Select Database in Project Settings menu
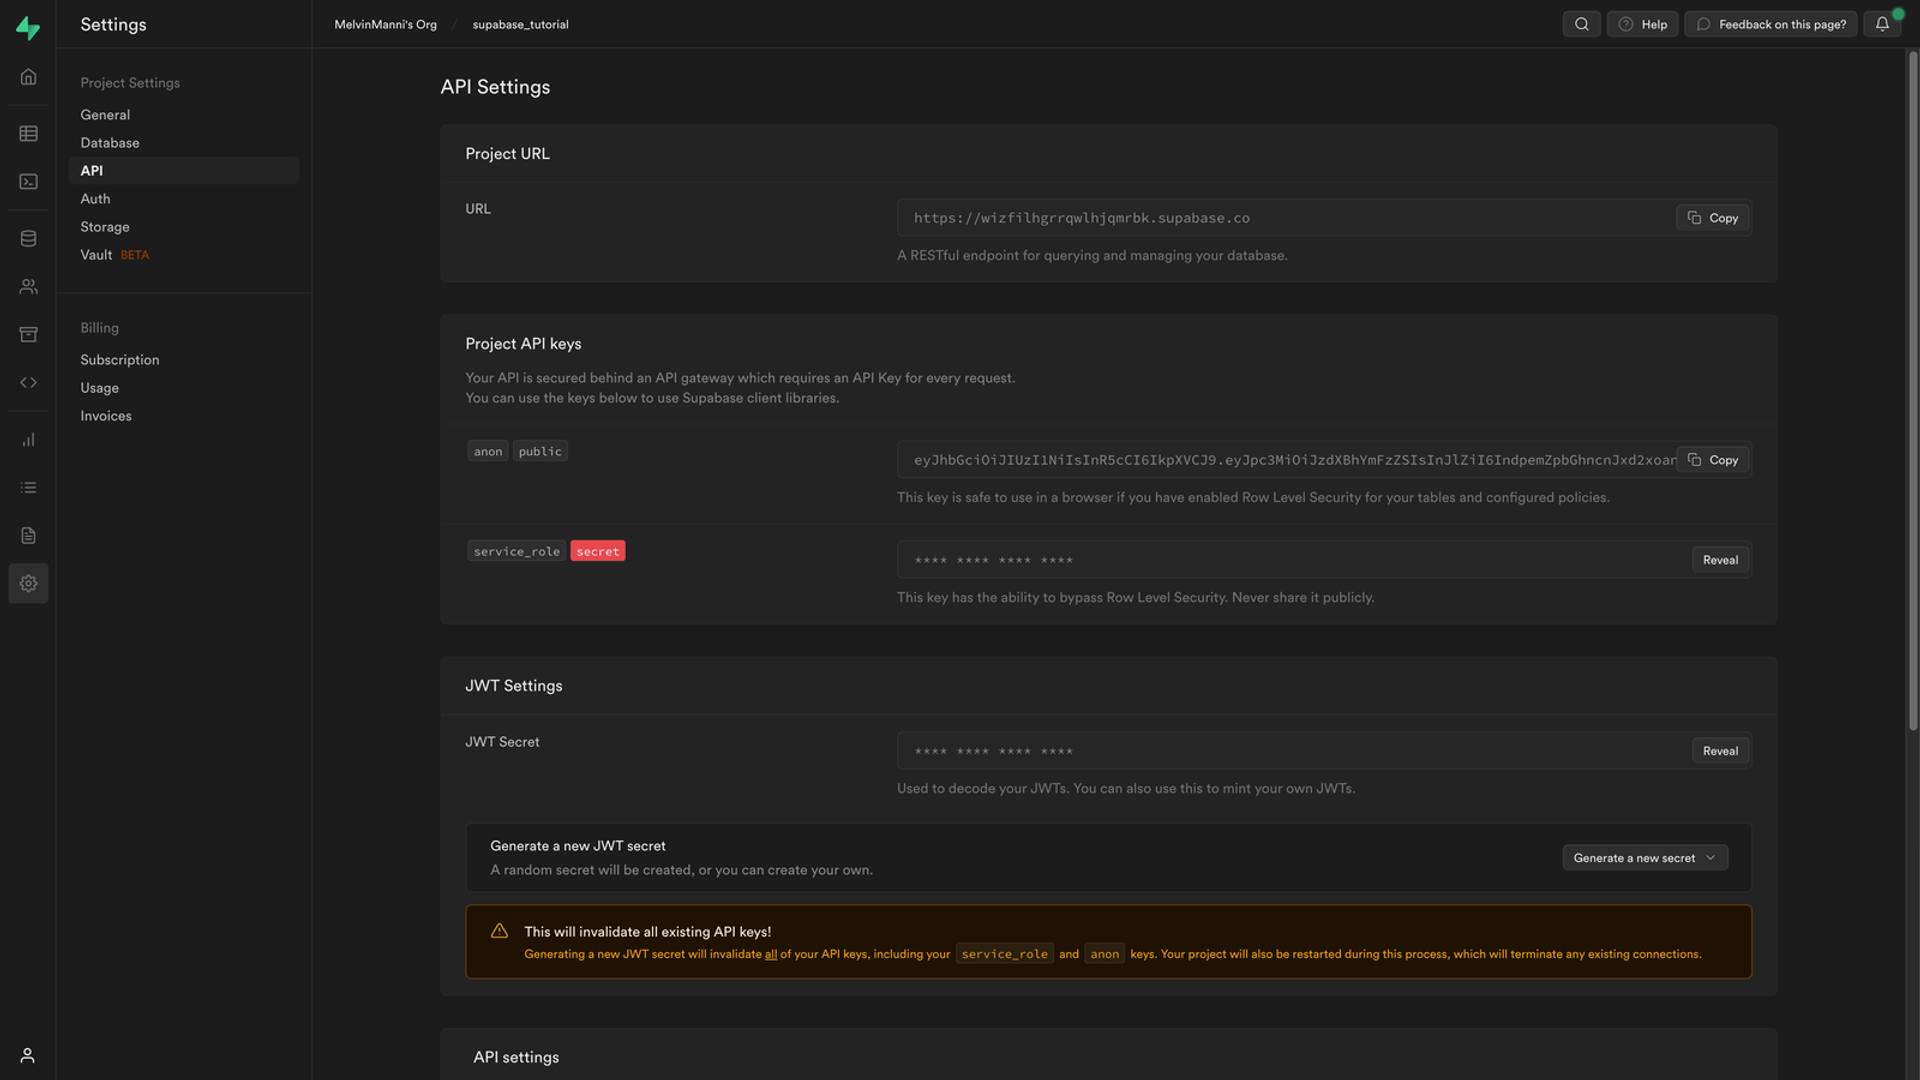The height and width of the screenshot is (1080, 1920). [x=110, y=143]
